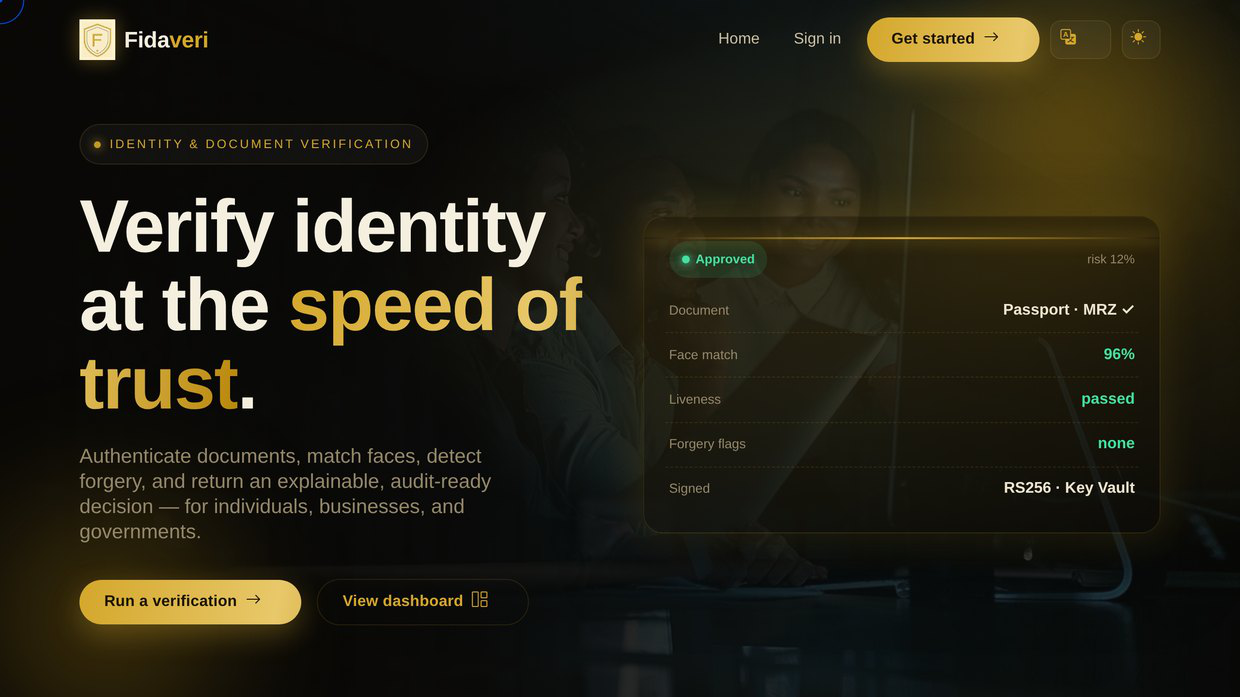Viewport: 1240px width, 697px height.
Task: Click the 96% face match value
Action: click(x=1119, y=354)
